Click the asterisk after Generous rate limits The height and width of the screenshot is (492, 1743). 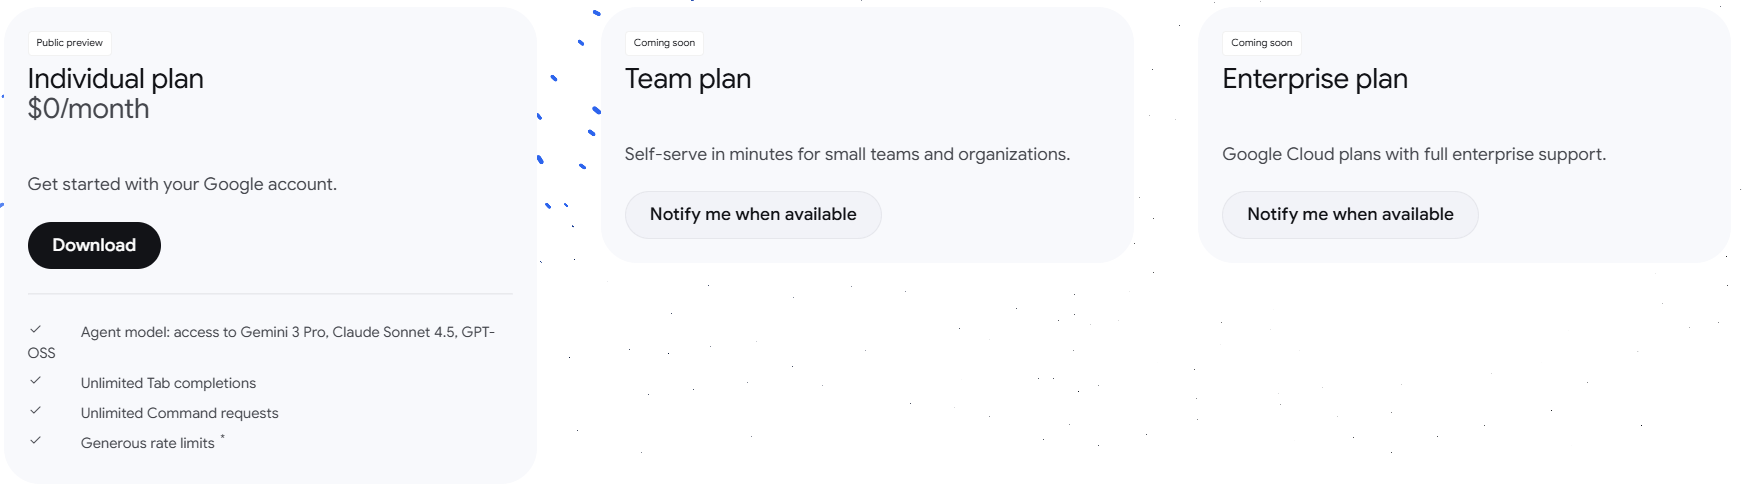coord(223,438)
